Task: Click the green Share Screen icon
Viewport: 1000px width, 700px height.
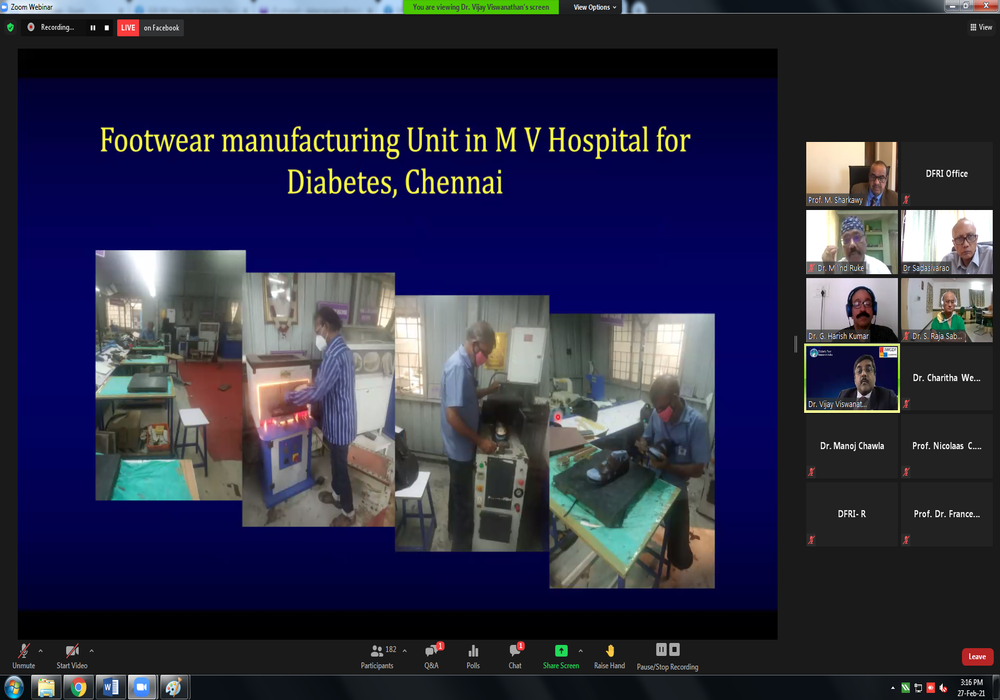Action: [x=561, y=651]
